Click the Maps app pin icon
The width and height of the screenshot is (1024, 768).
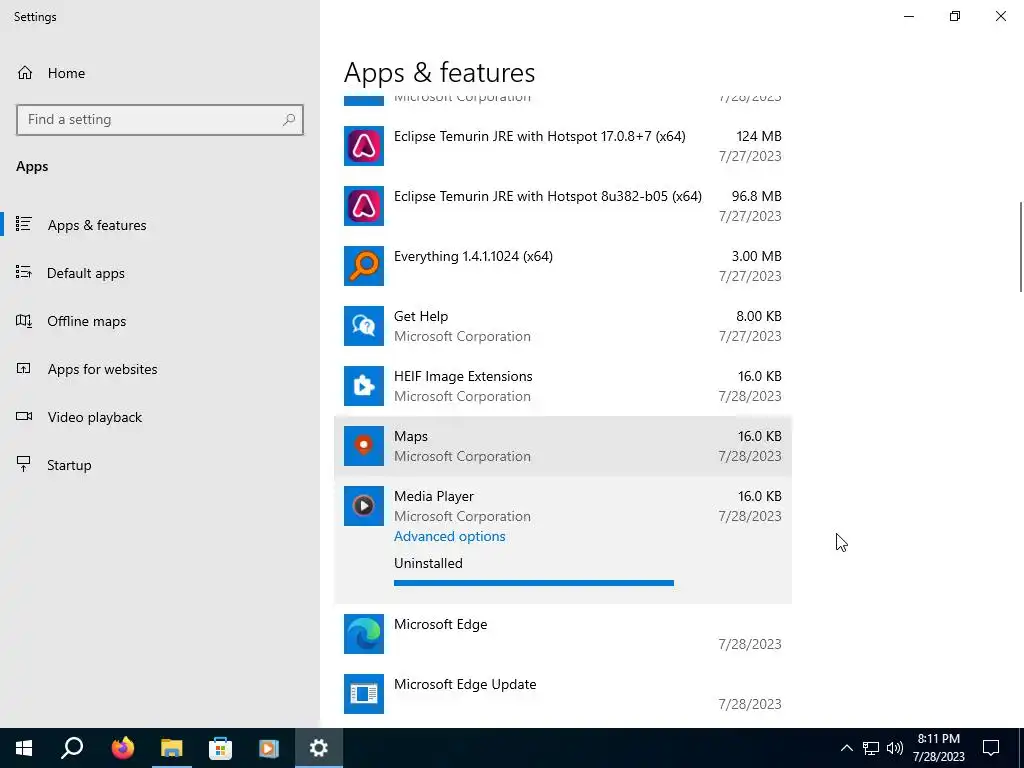364,446
